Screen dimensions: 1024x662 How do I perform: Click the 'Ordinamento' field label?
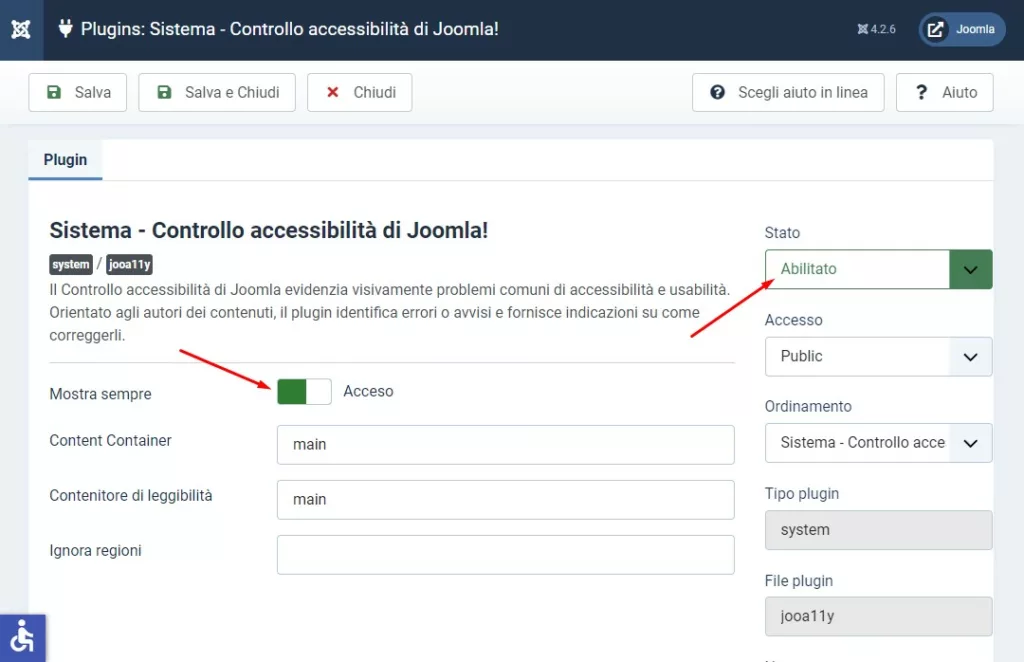click(808, 406)
